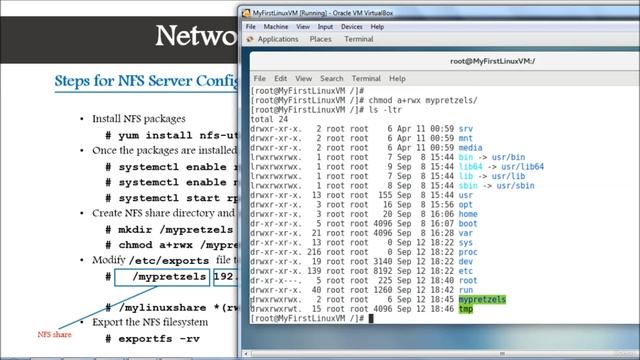Click the '/mylinuxshare *(rw' slide line
Image resolution: width=640 pixels, height=360 pixels.
[x=178, y=308]
